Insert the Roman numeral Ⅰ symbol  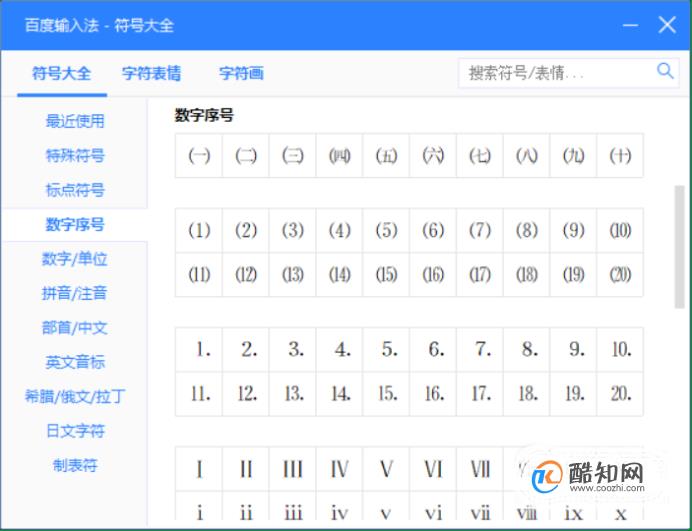pos(199,469)
